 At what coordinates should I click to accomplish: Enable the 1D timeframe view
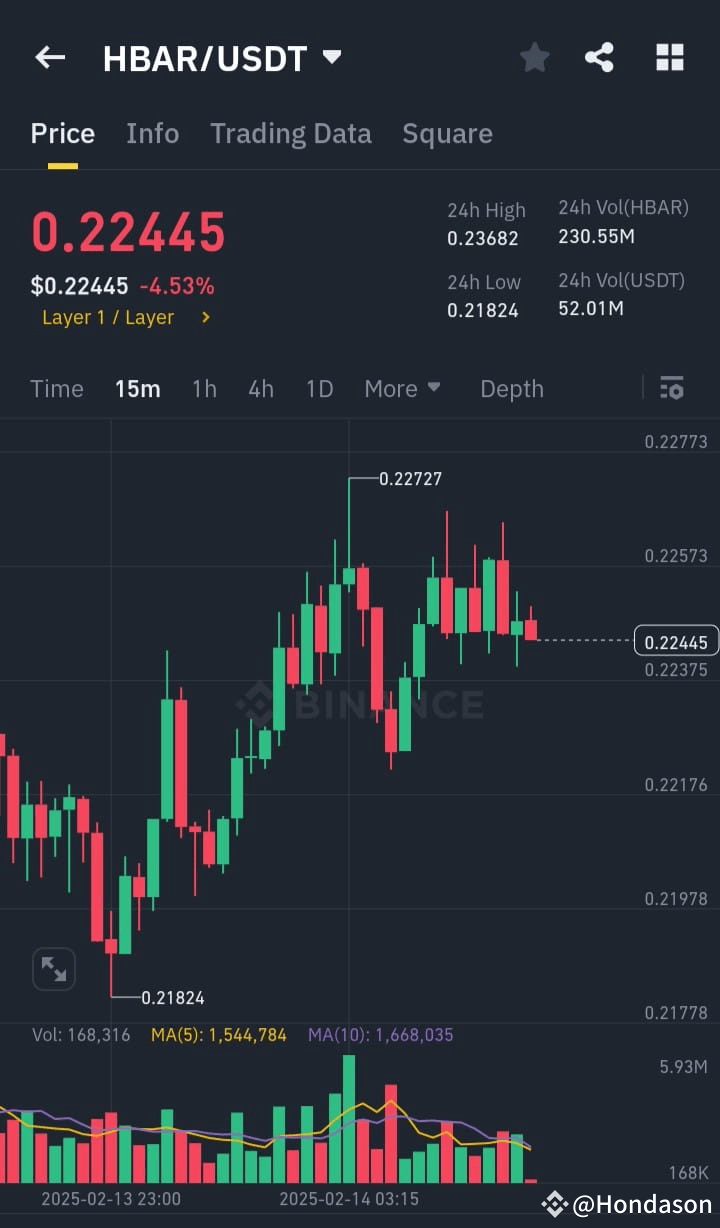[x=319, y=389]
